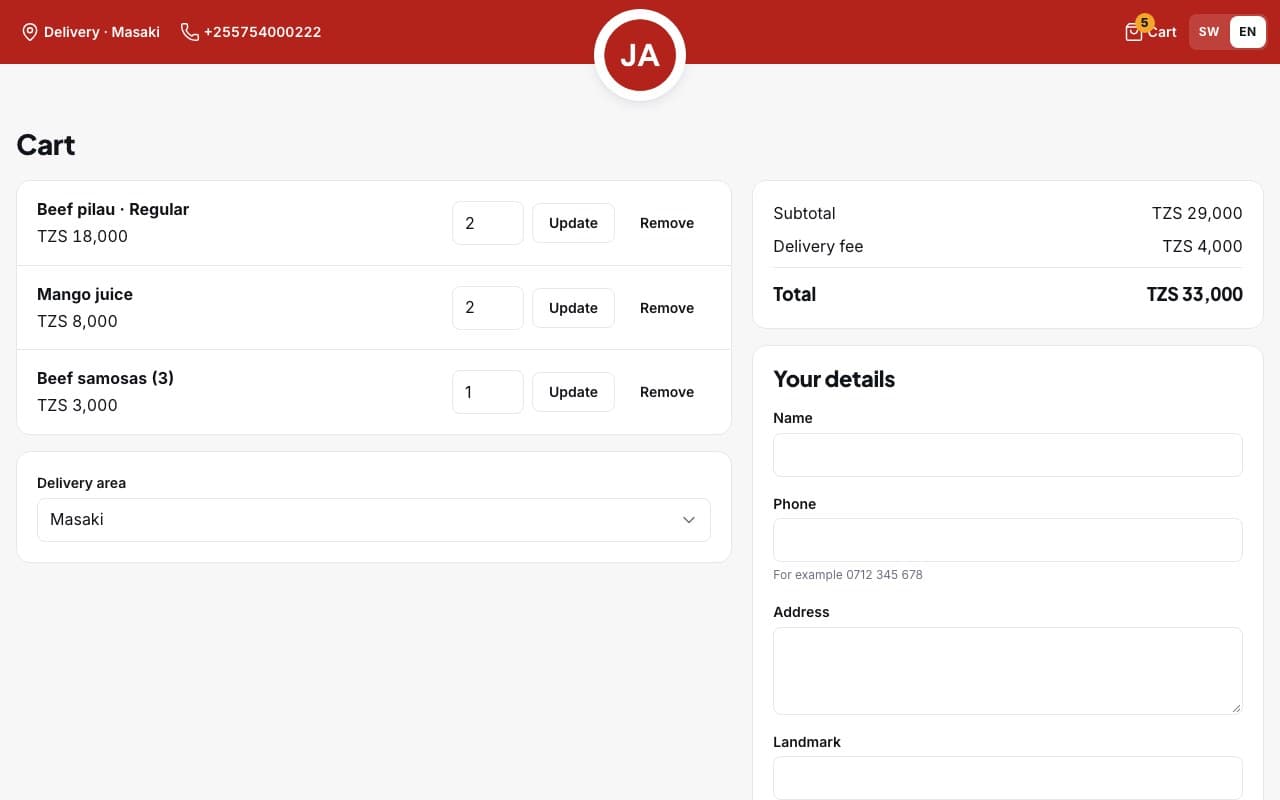
Task: Focus the Phone input field
Action: tap(1008, 540)
